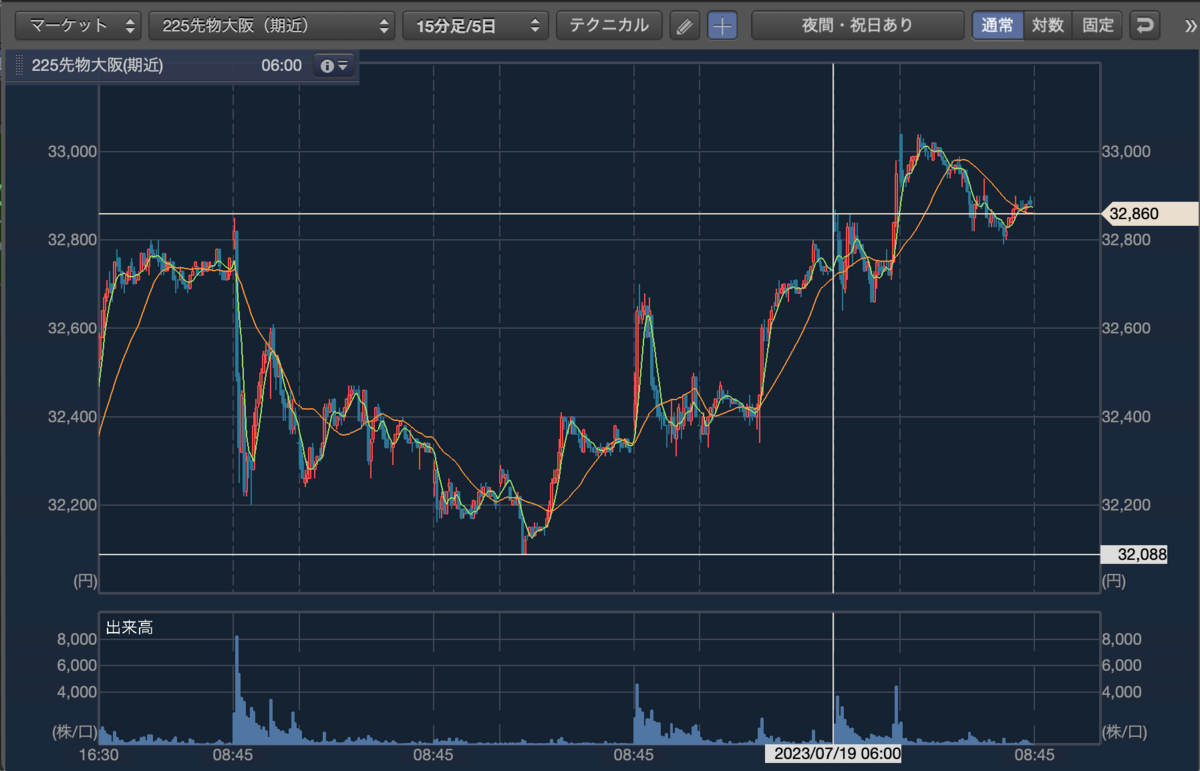Expand the toolbar overflow chevrons
The width and height of the screenshot is (1200, 771).
click(x=1188, y=25)
